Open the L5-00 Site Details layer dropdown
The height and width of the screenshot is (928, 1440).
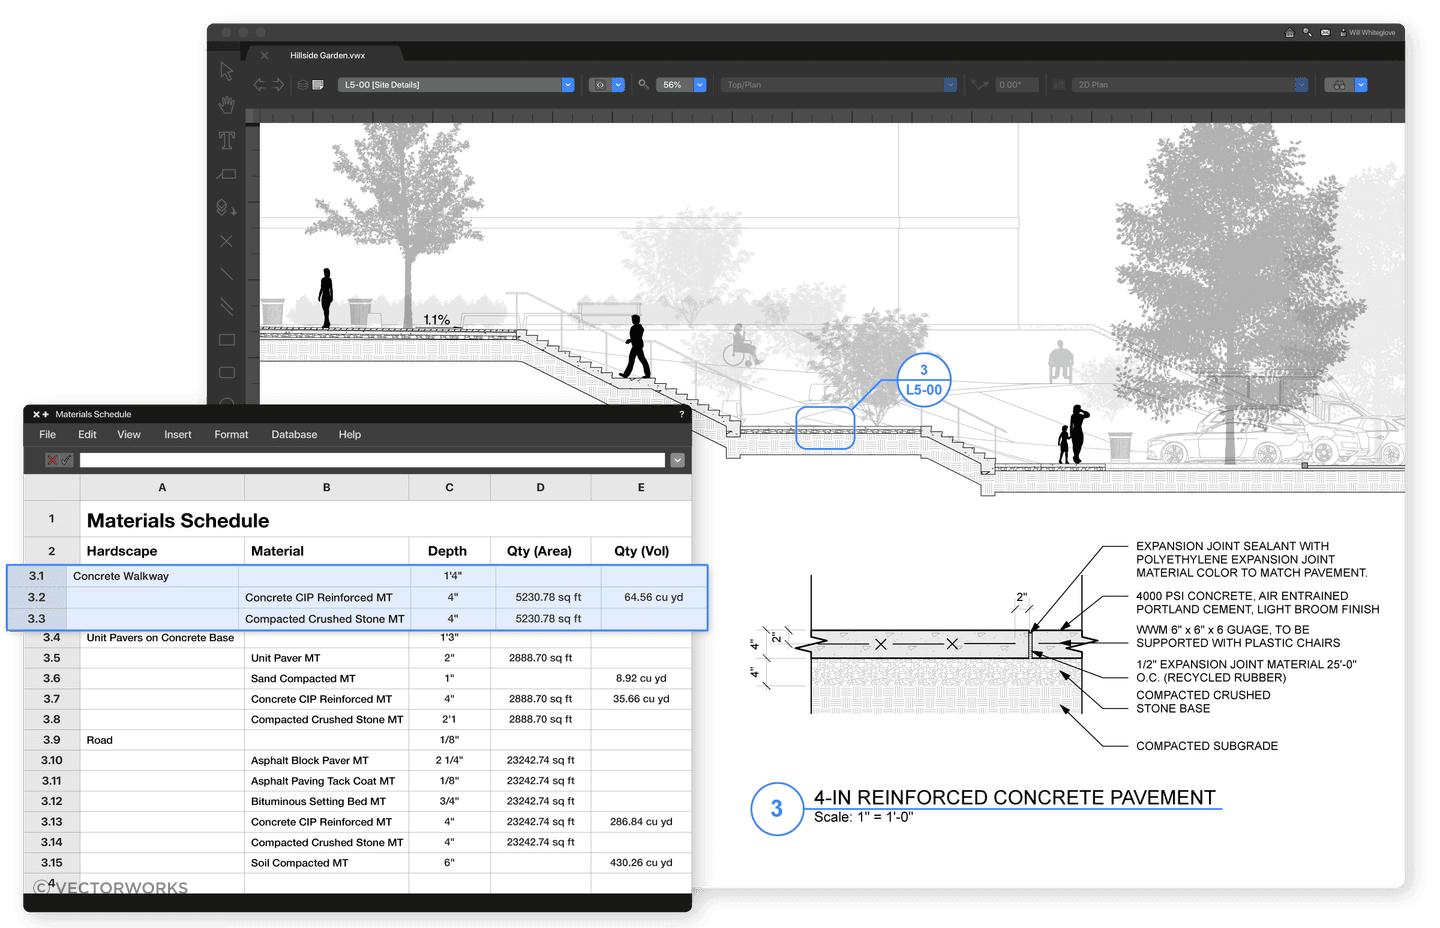coord(567,85)
